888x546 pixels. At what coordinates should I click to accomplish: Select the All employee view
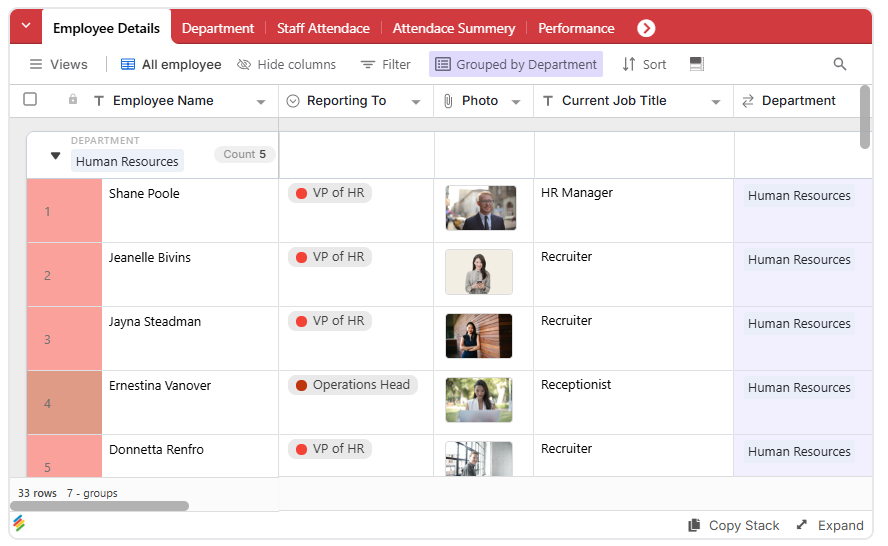point(171,65)
